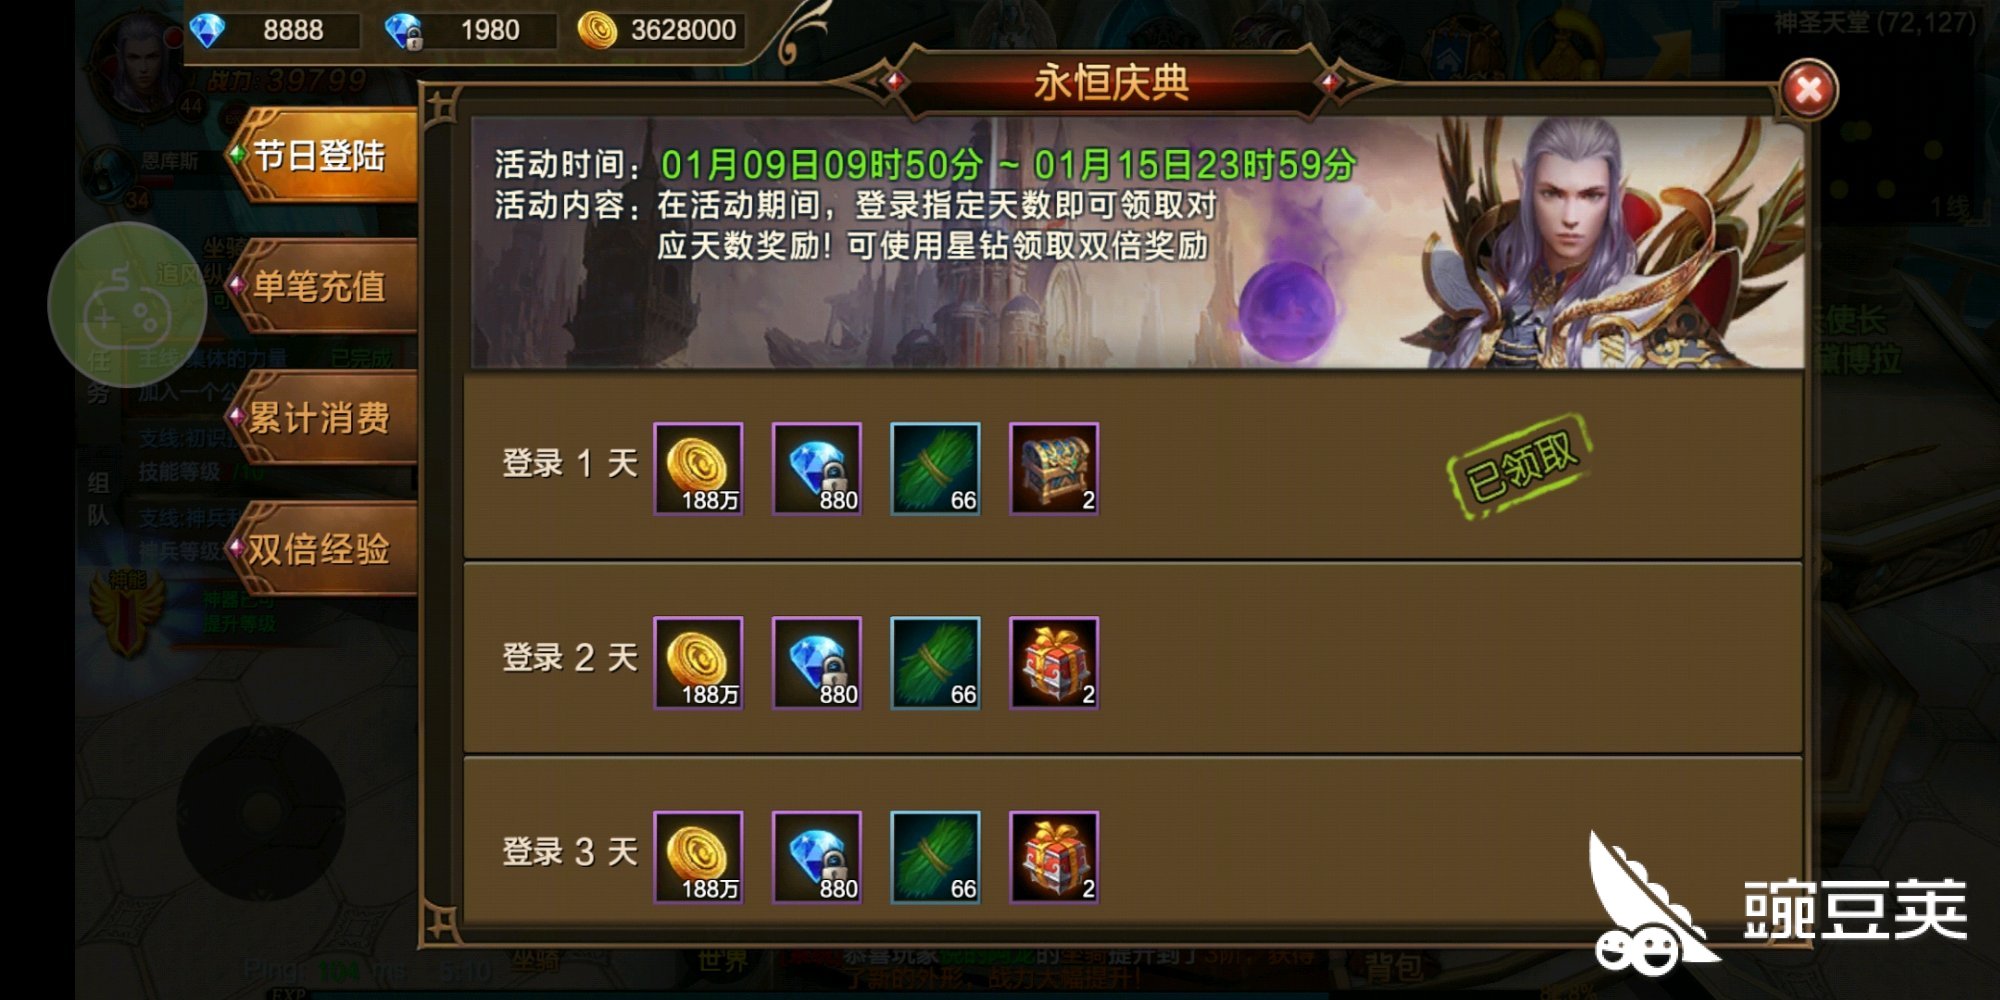Switch to the 节日登陆 tab
Viewport: 2000px width, 1000px height.
click(x=320, y=156)
